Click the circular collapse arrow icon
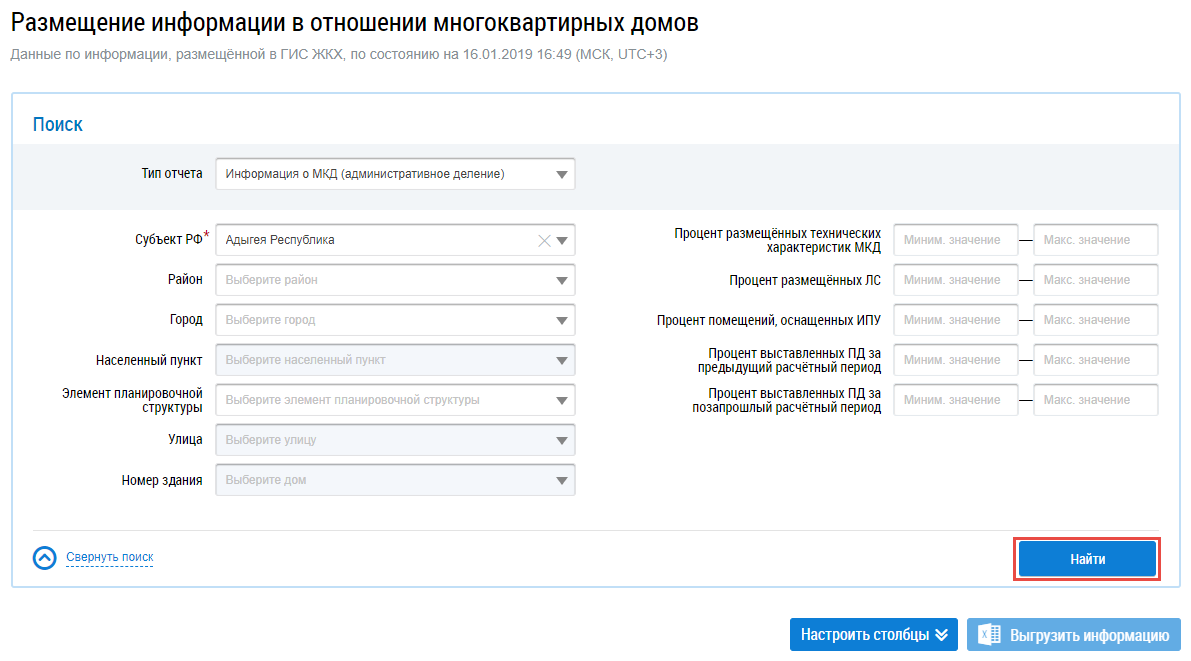The height and width of the screenshot is (661, 1191). tap(45, 558)
